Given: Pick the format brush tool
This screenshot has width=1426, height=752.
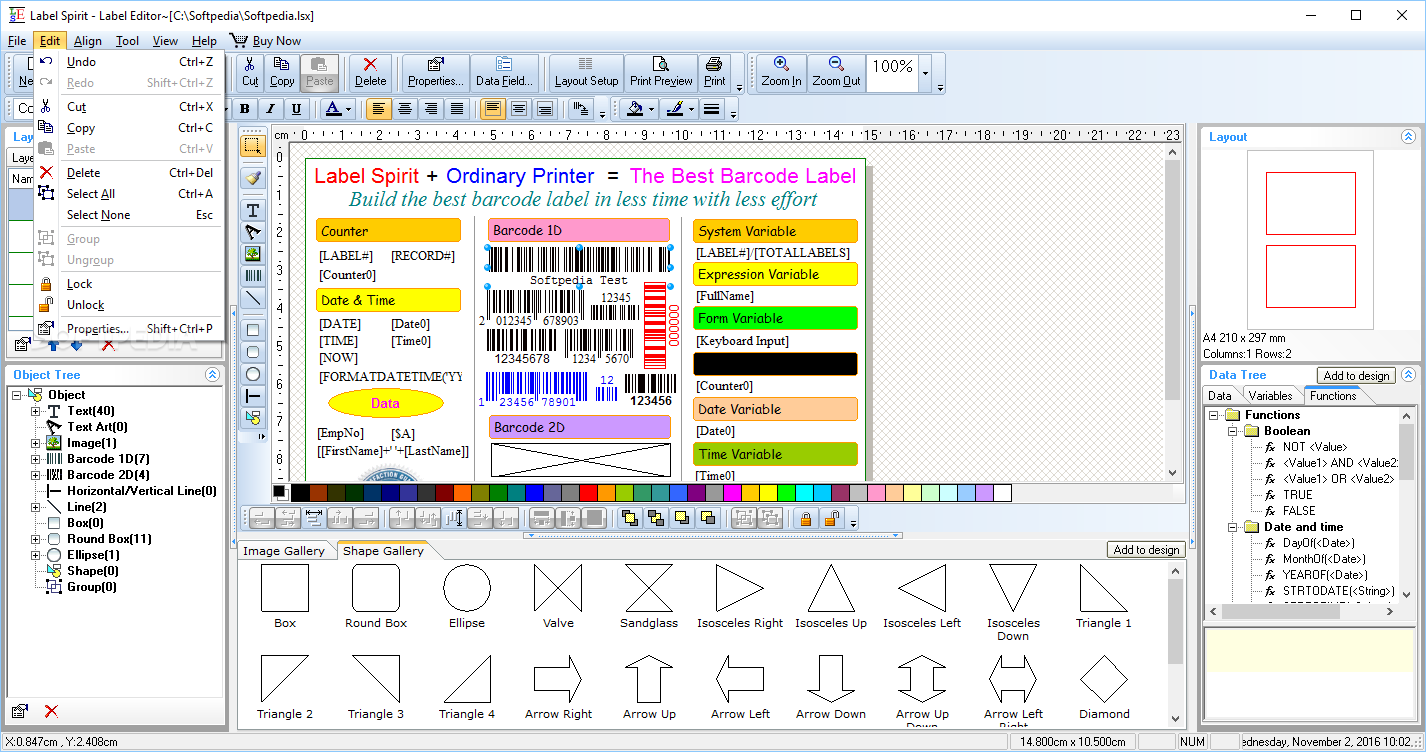Looking at the screenshot, I should pos(253,178).
